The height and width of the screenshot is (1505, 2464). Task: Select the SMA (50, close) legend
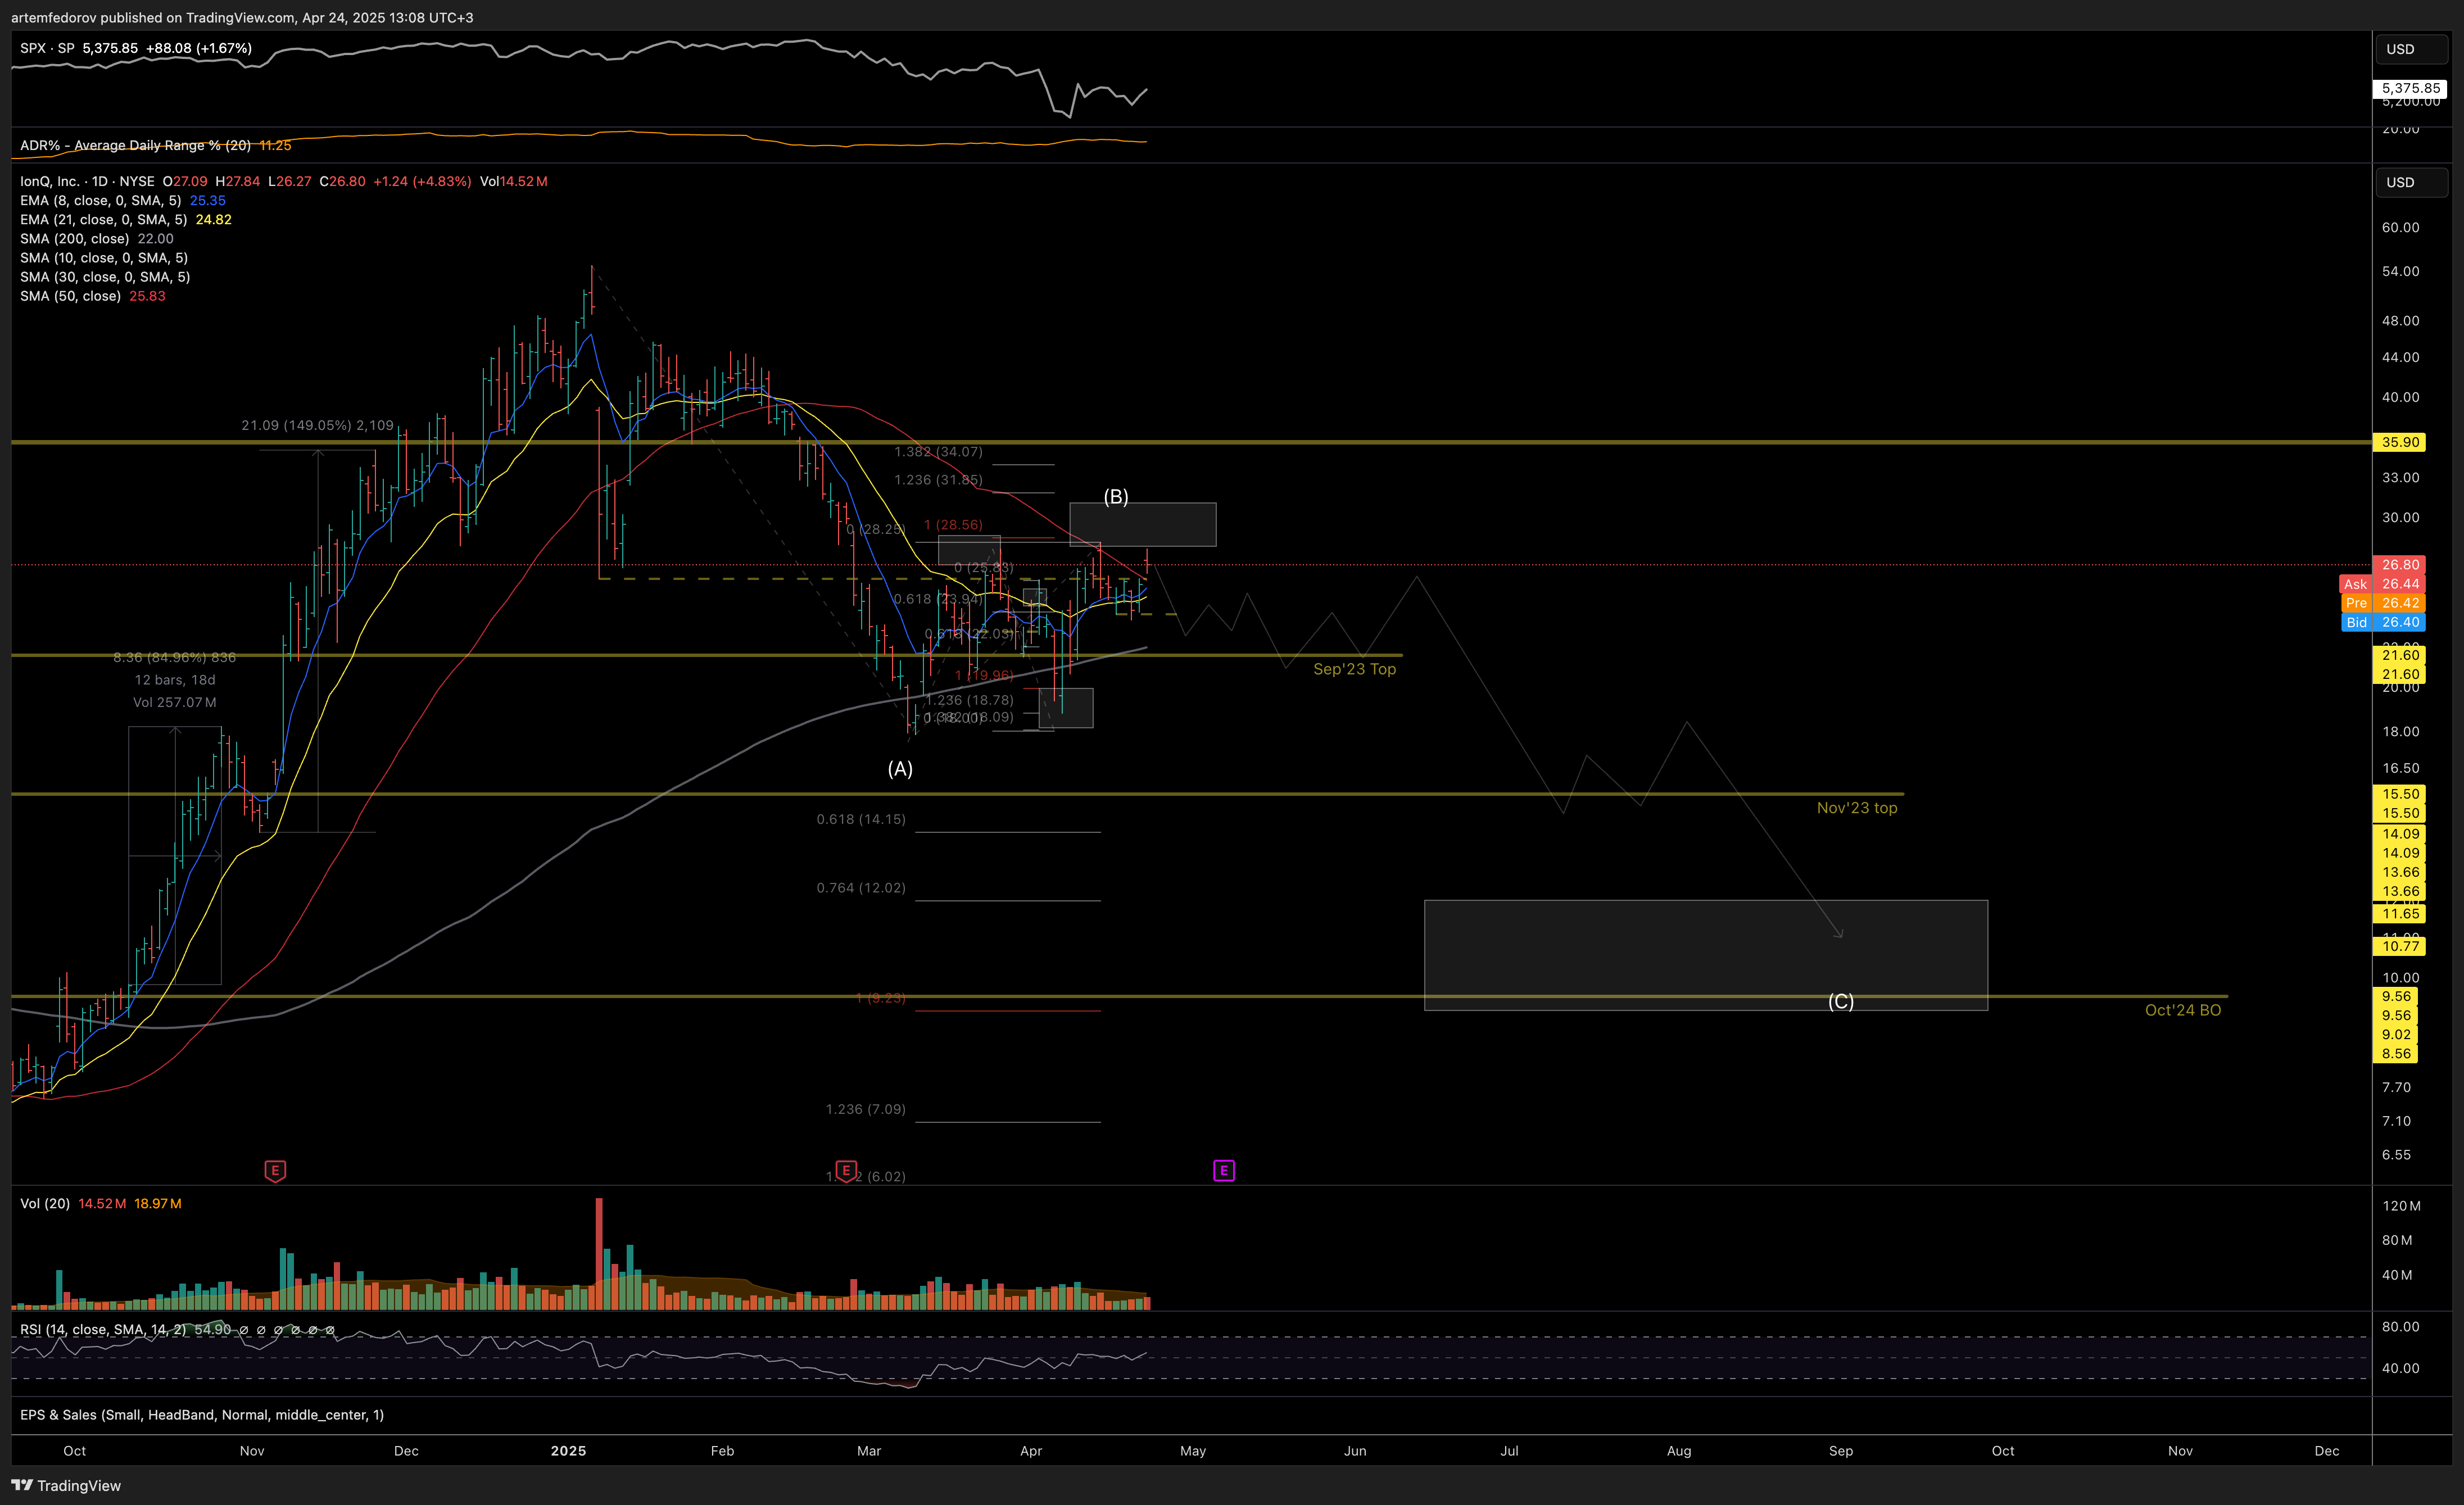pyautogui.click(x=93, y=296)
